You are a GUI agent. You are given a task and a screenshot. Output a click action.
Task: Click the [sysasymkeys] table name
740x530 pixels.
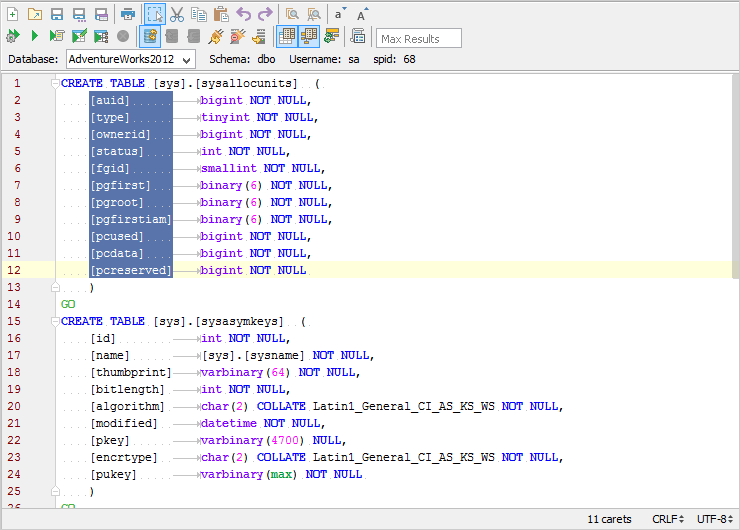click(x=239, y=321)
